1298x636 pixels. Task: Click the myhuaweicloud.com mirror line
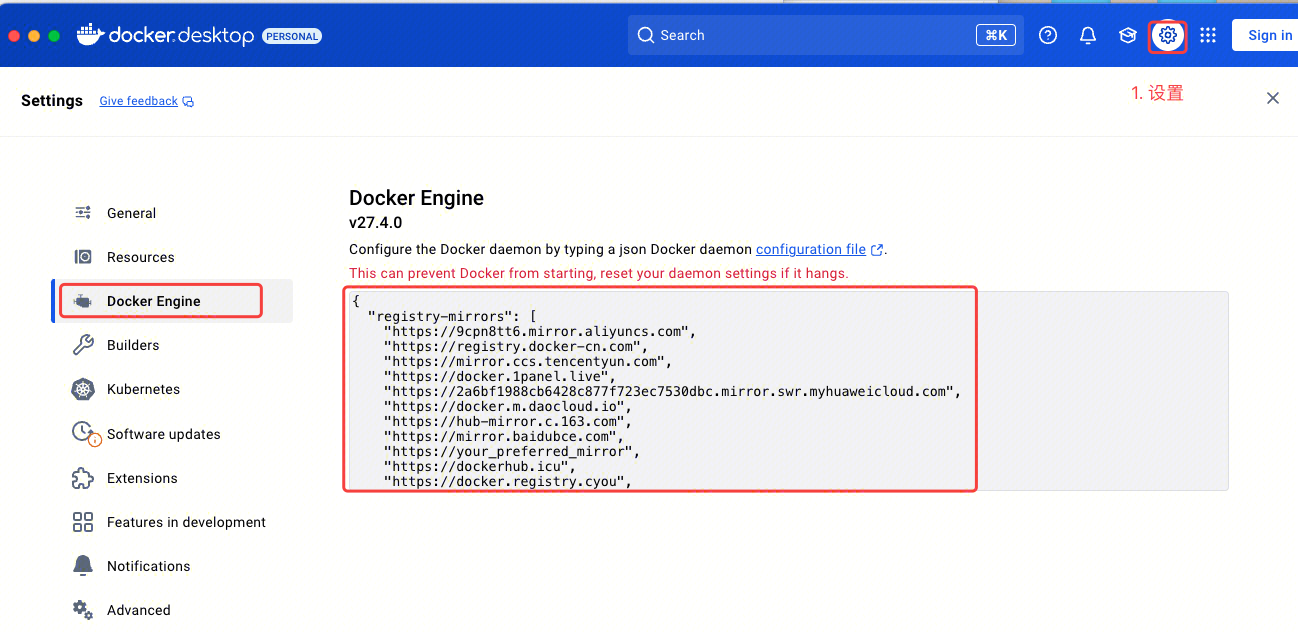click(x=672, y=391)
